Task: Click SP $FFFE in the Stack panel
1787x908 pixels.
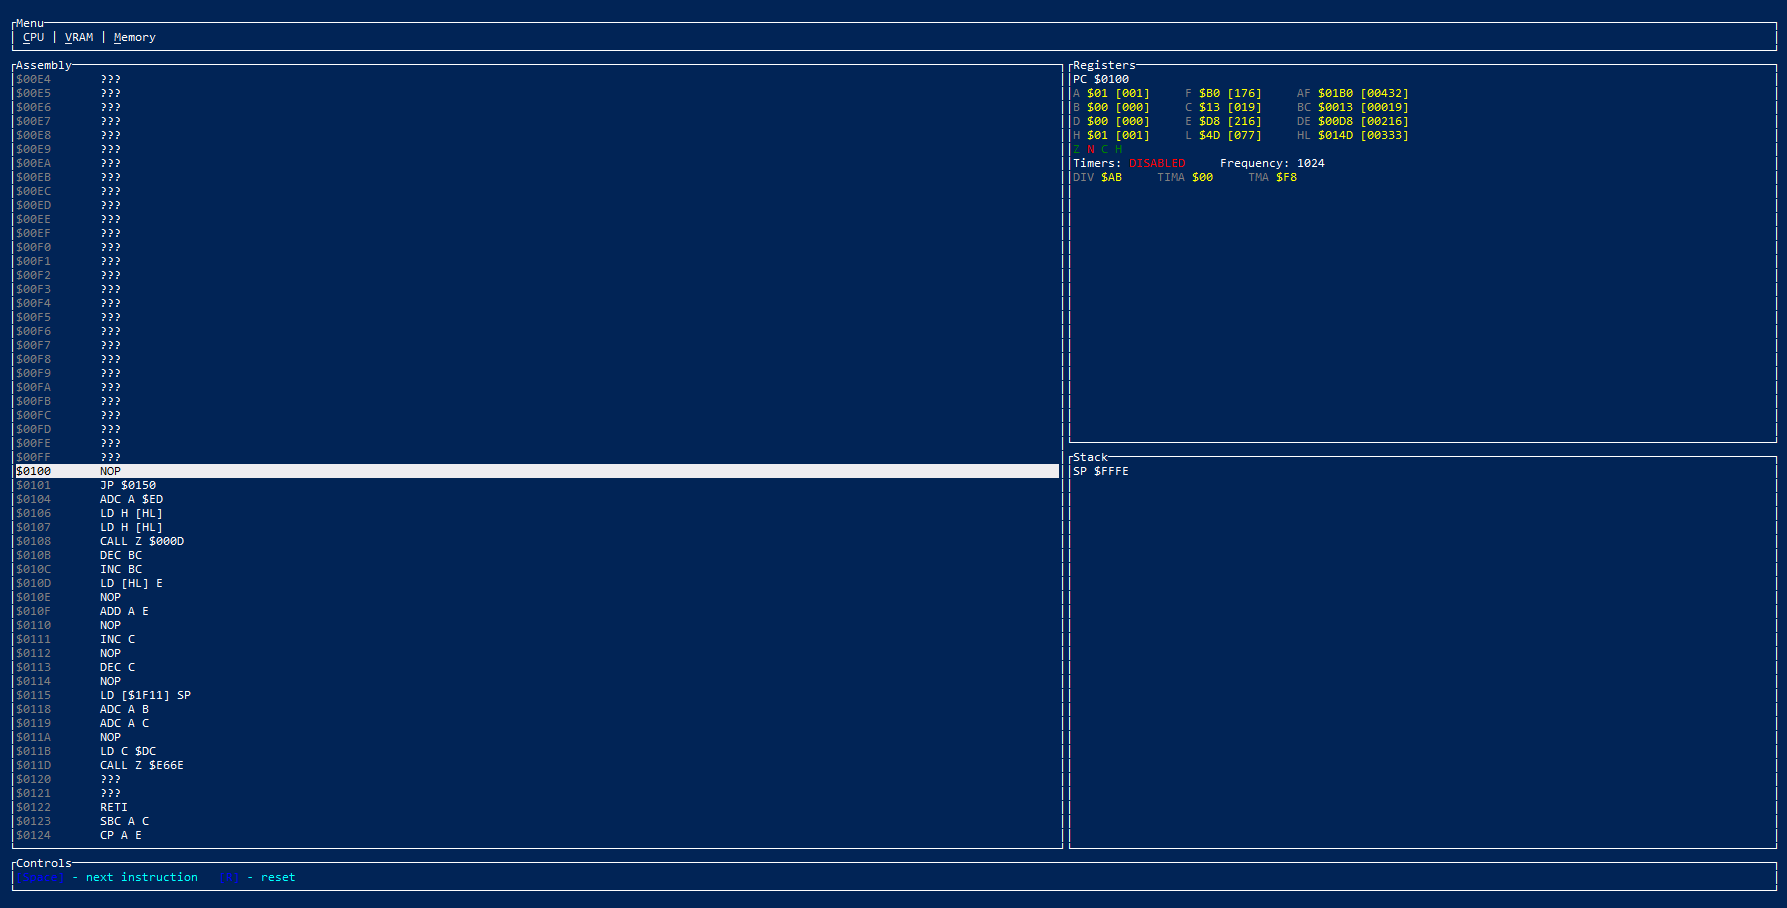Action: [1100, 471]
